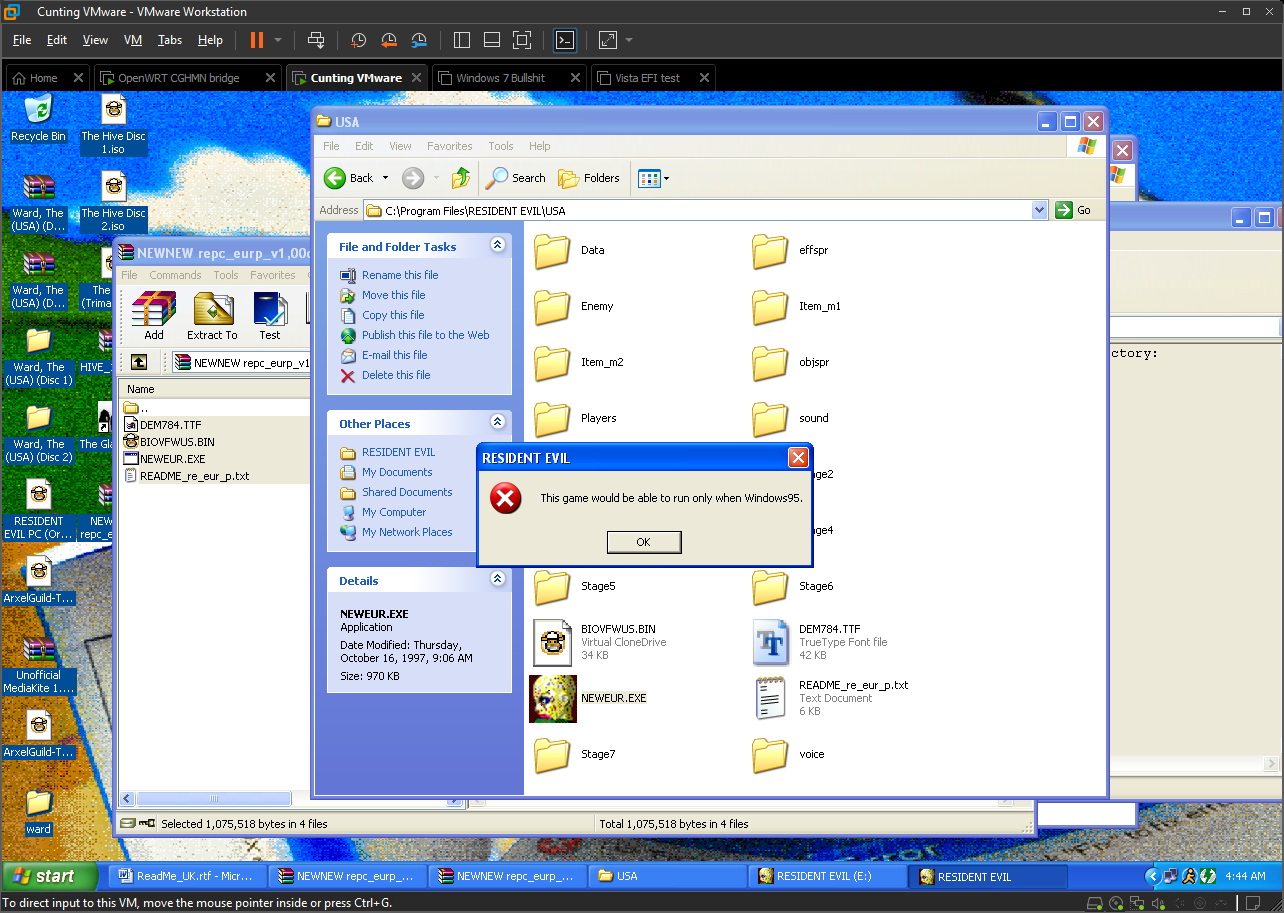The image size is (1284, 913).
Task: Select the NEWEUR.EXE application icon in USA window
Action: coord(553,698)
